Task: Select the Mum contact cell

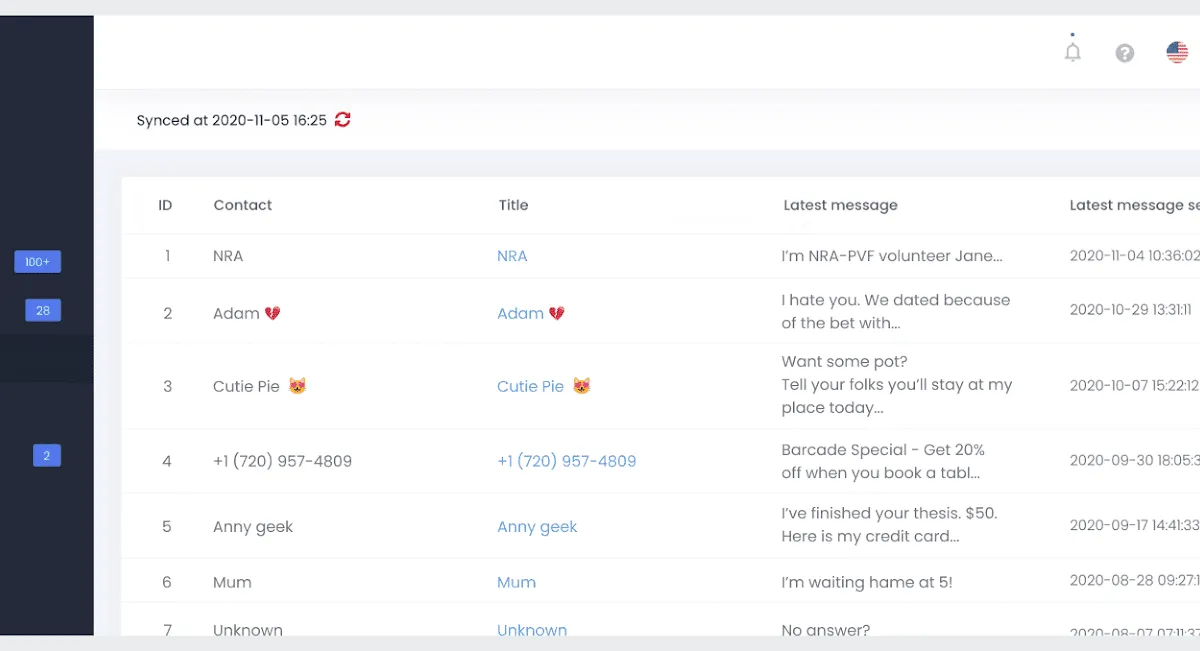Action: coord(232,582)
